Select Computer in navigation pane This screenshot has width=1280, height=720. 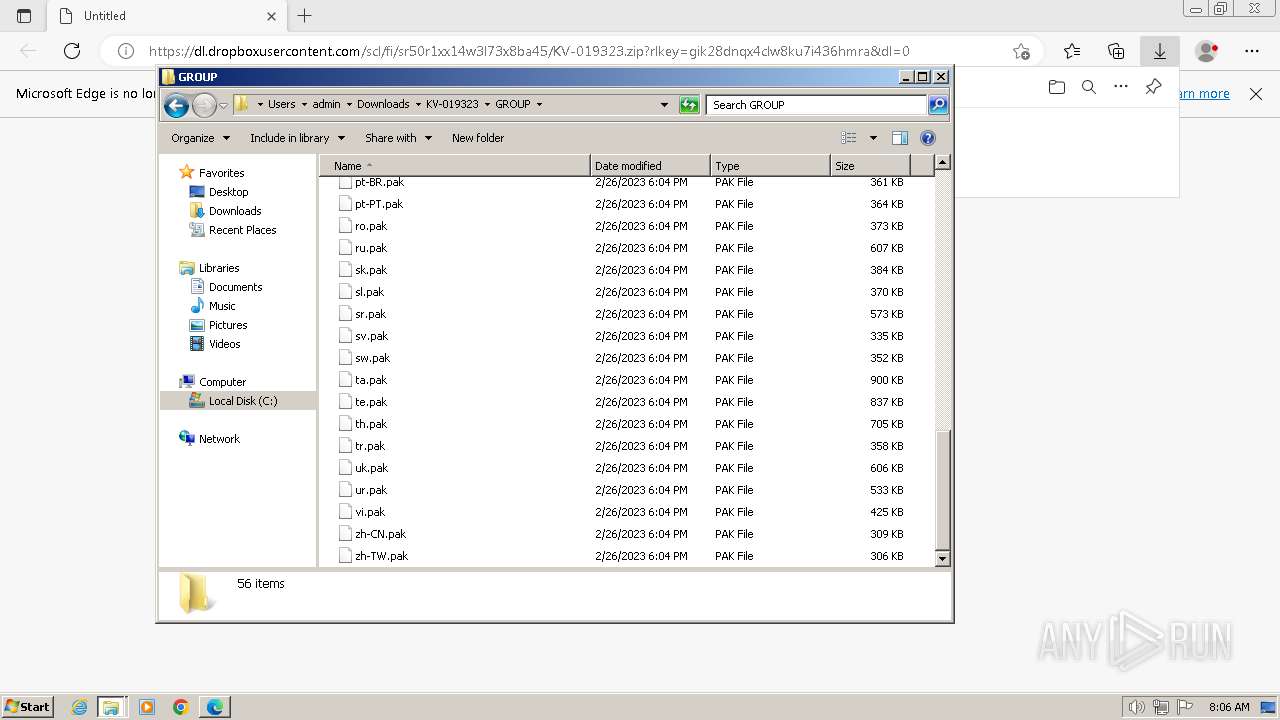coord(222,382)
